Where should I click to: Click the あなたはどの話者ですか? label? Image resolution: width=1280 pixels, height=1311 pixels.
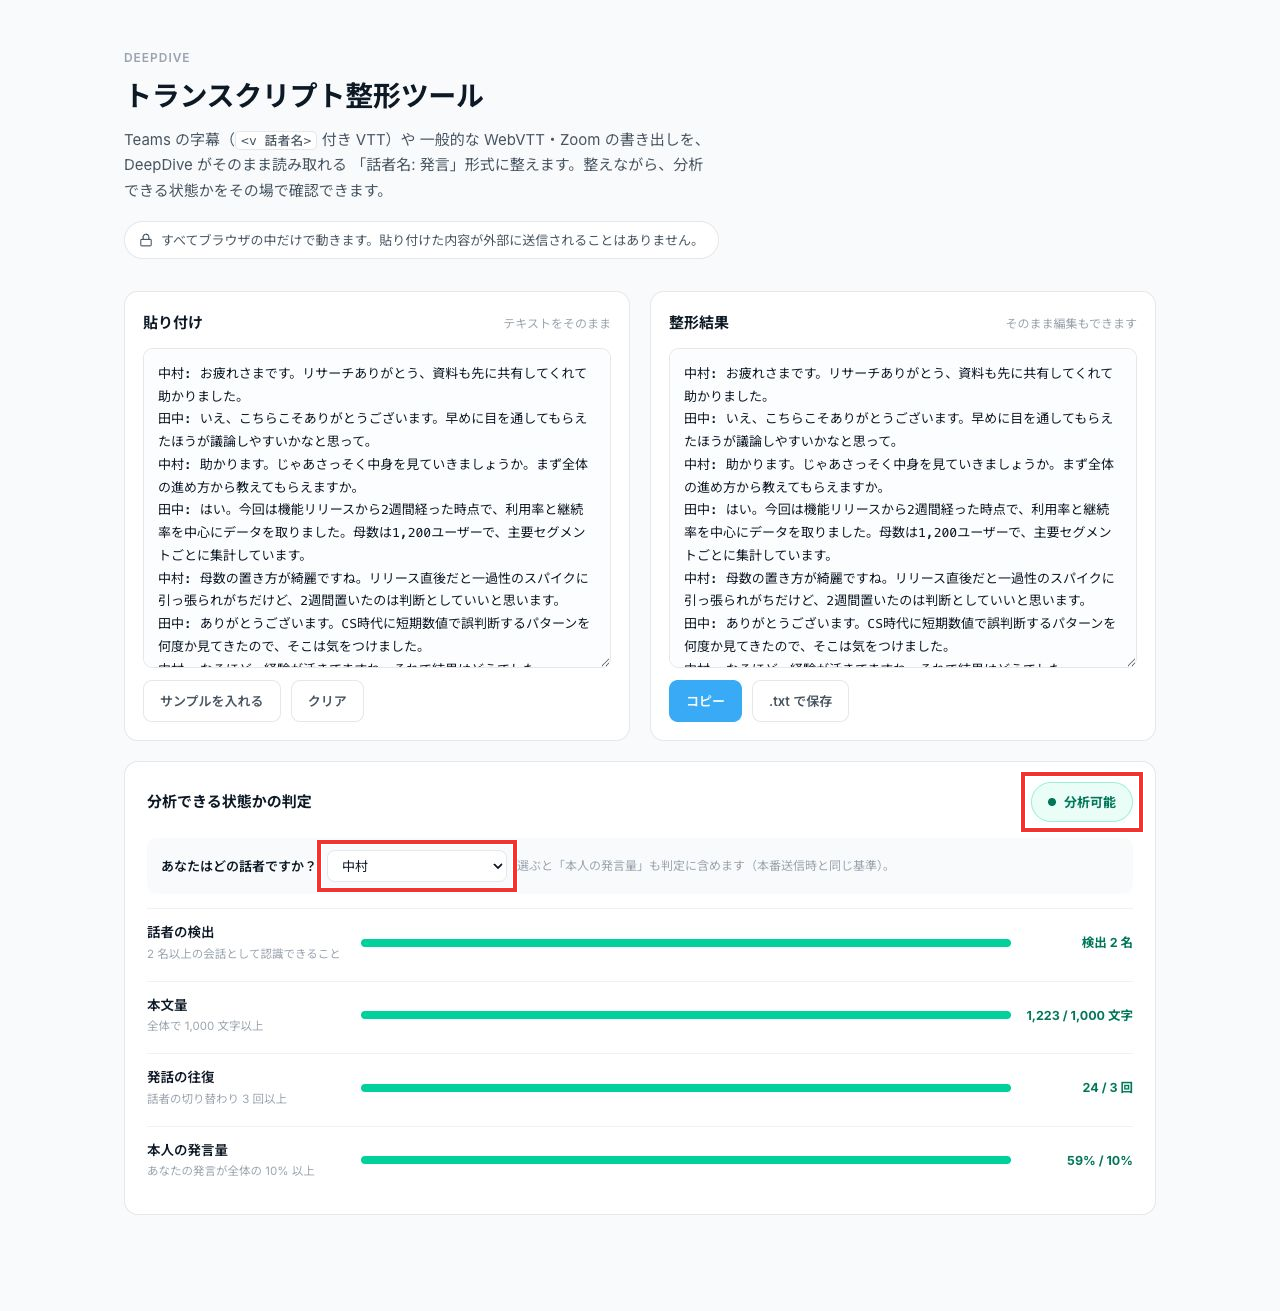(238, 866)
